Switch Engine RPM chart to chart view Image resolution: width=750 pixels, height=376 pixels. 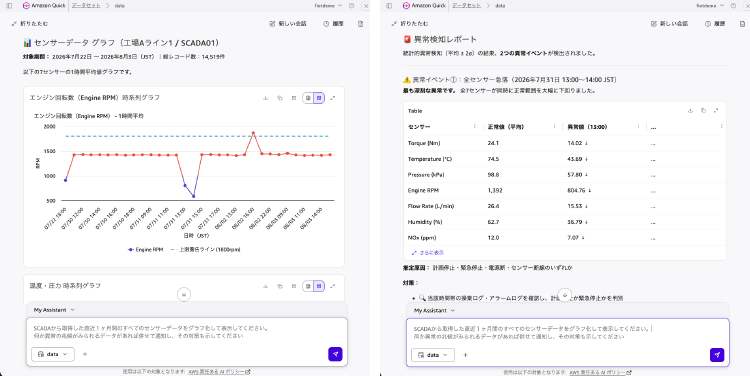[319, 98]
